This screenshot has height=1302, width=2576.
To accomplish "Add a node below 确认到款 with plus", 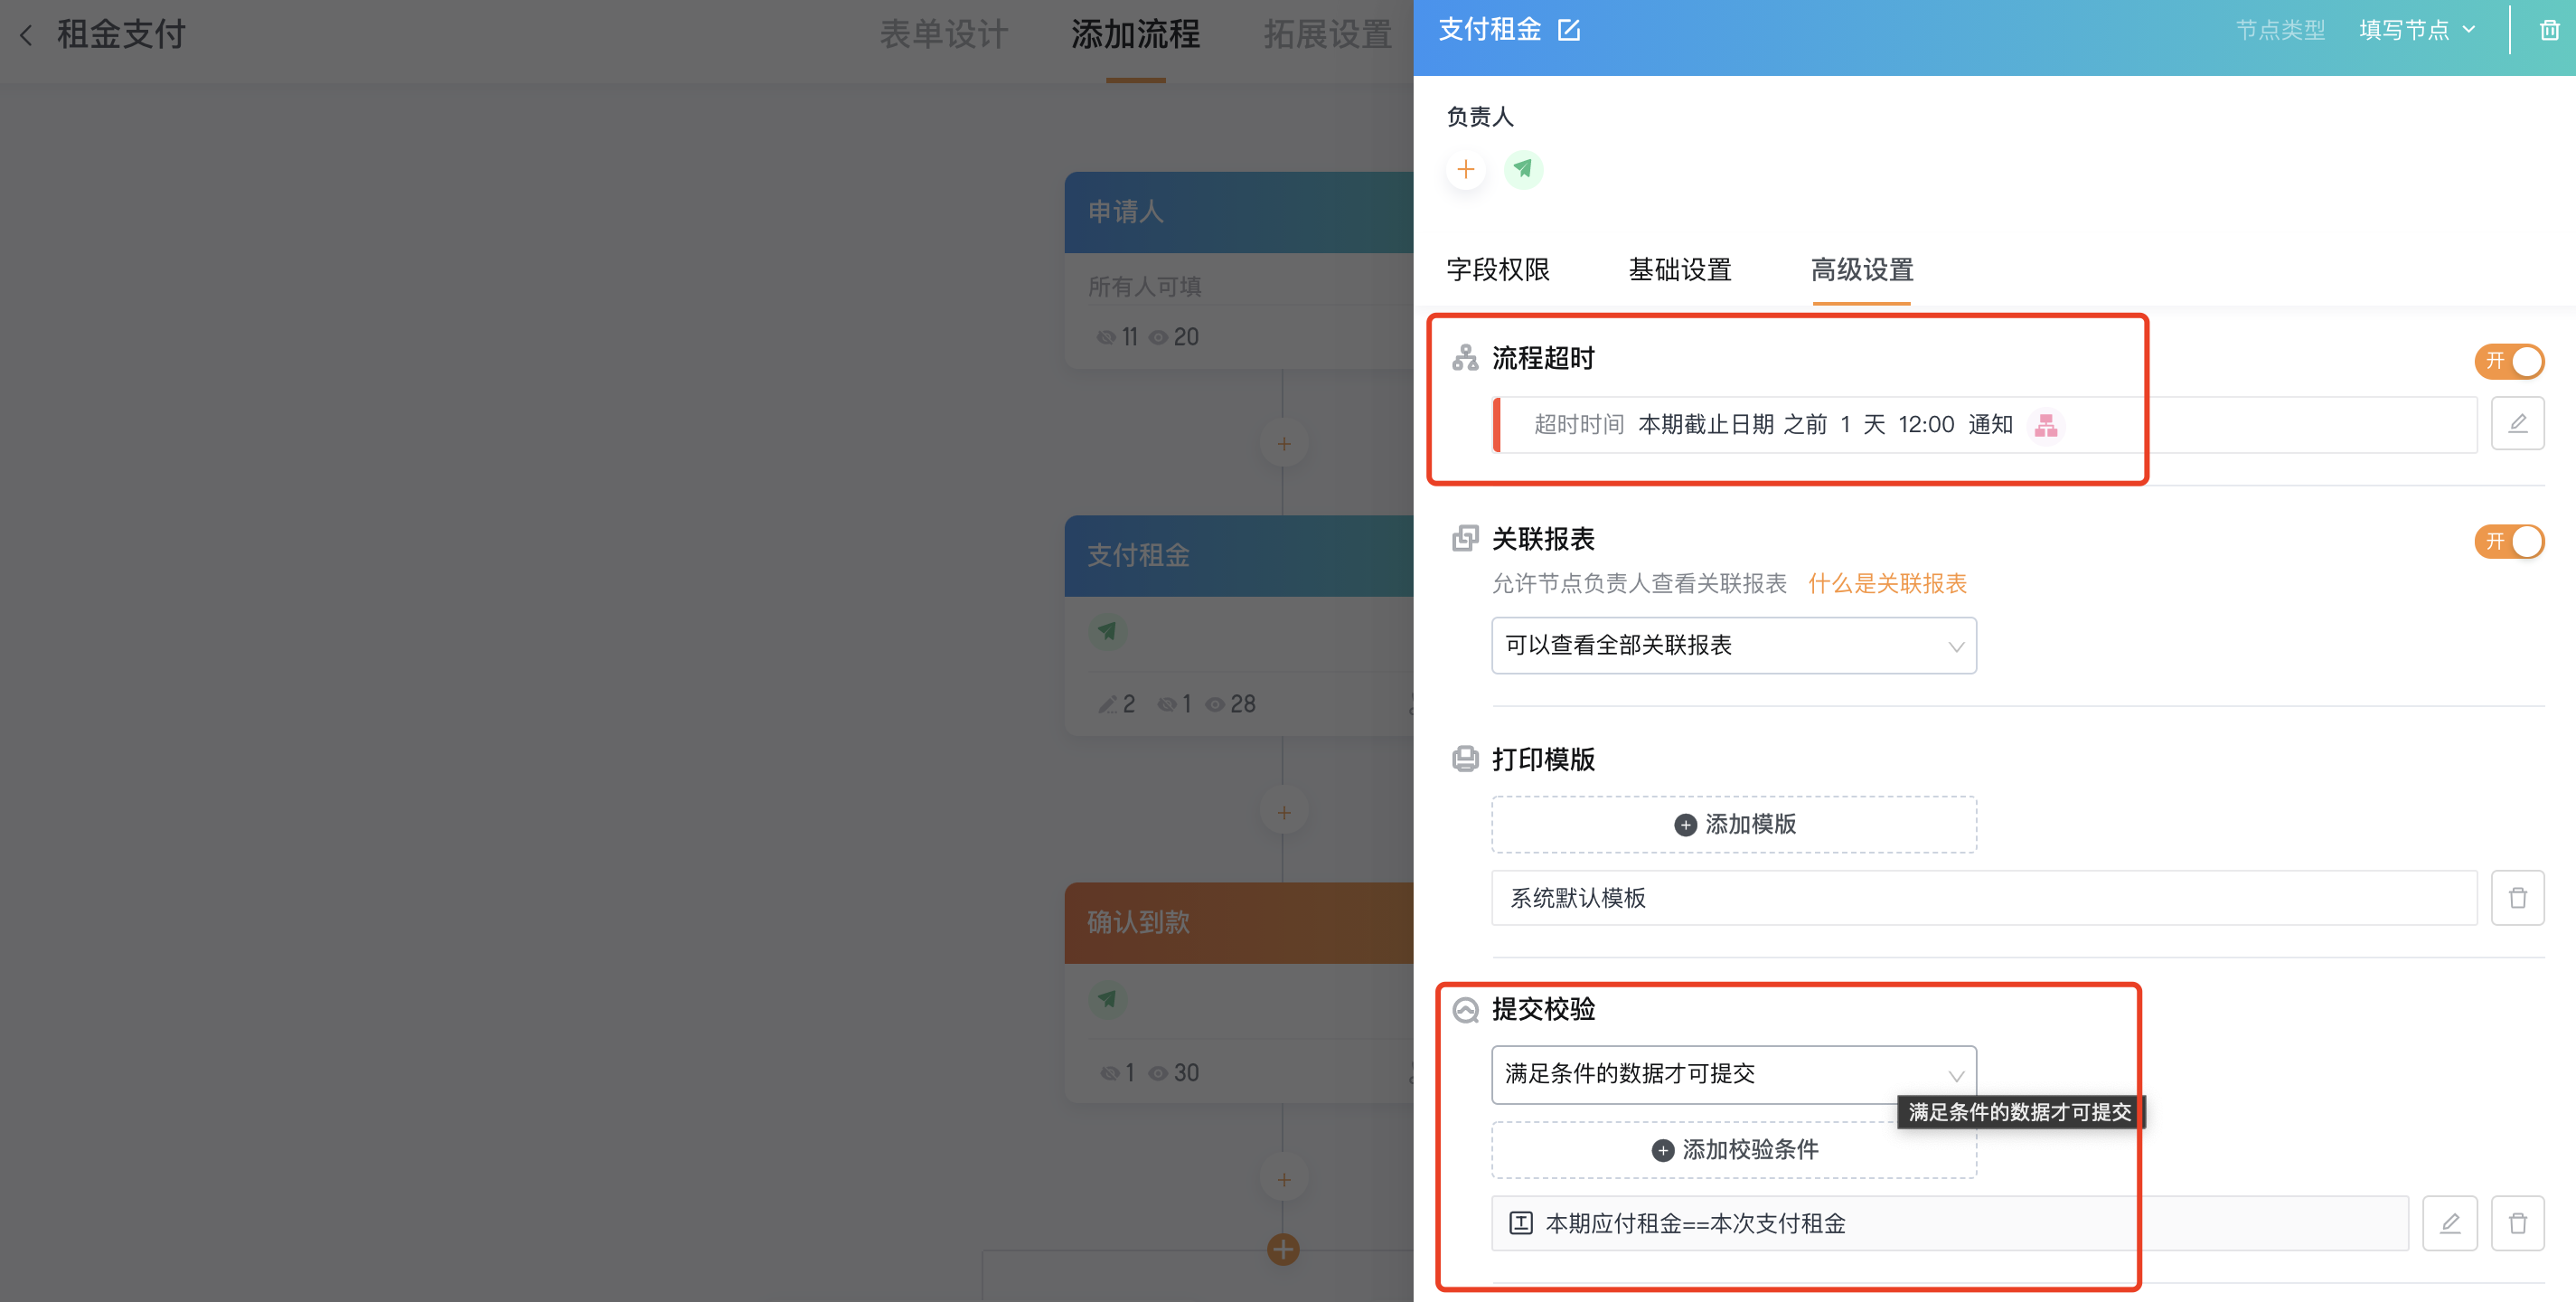I will (1284, 1180).
